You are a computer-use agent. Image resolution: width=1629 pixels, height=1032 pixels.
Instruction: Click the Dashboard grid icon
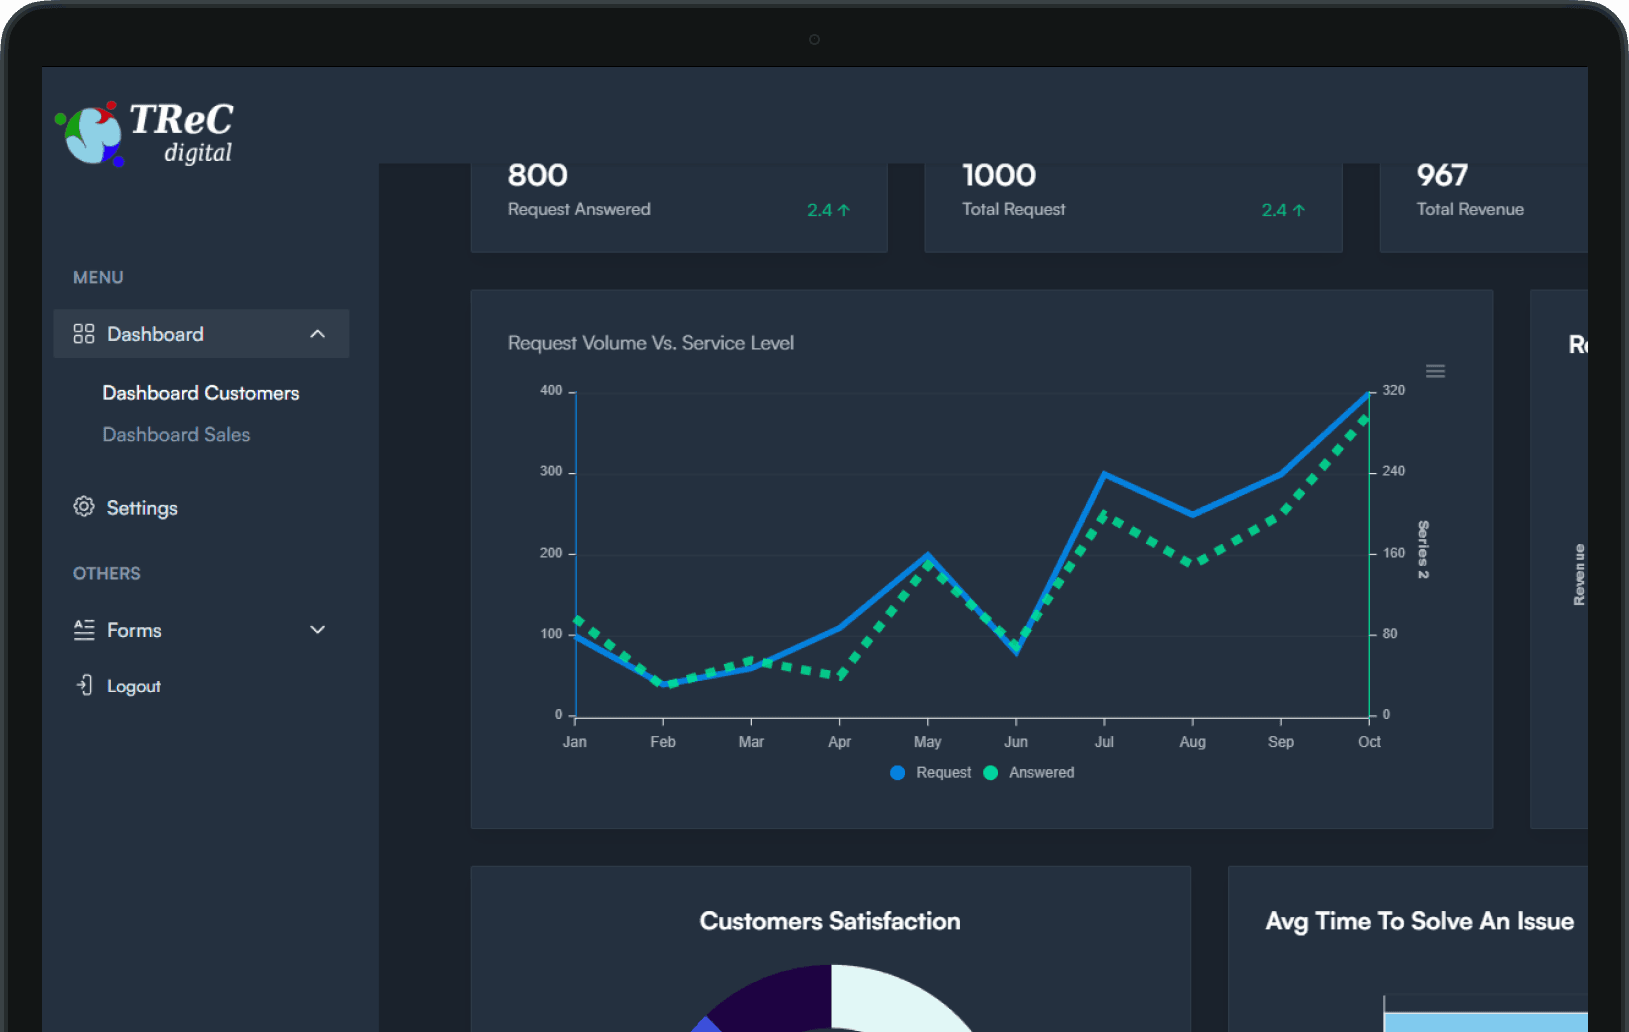tap(84, 334)
